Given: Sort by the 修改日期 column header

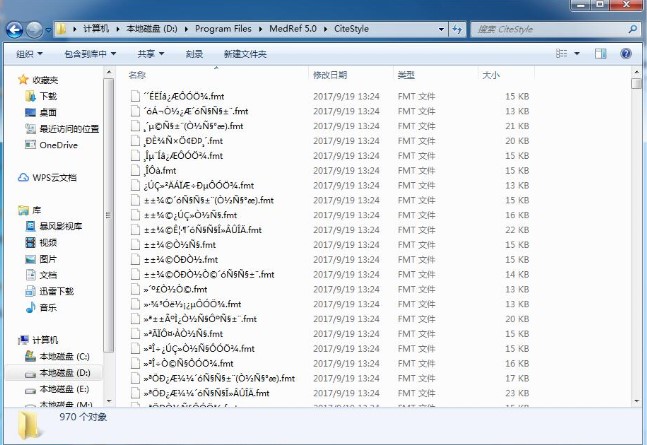Looking at the screenshot, I should click(x=330, y=75).
